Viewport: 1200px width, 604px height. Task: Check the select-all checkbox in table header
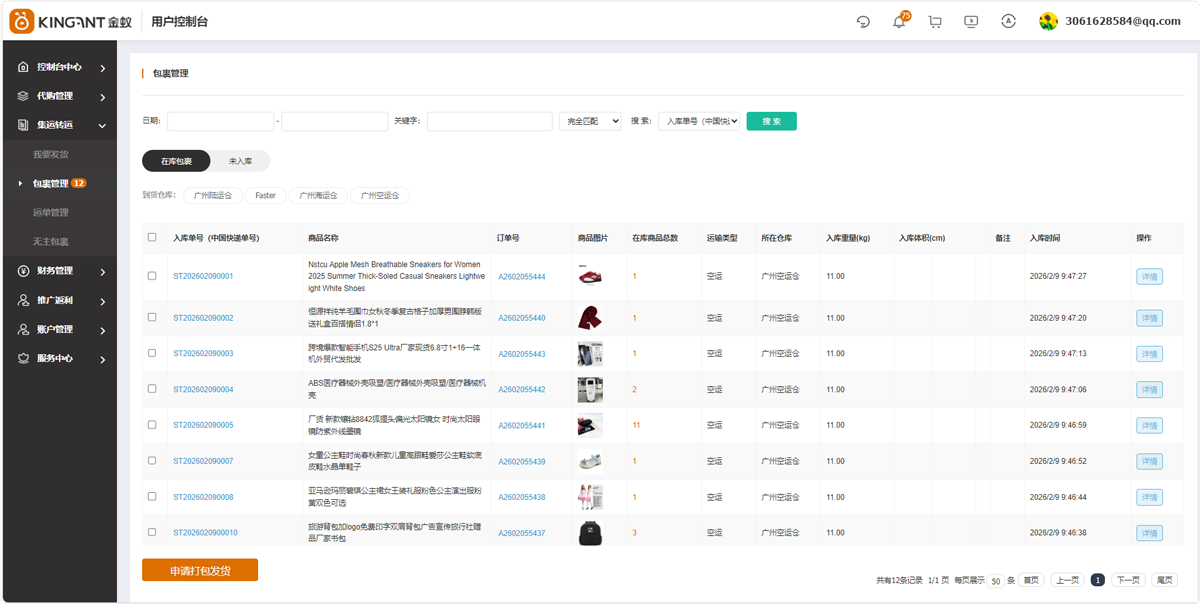tap(152, 238)
